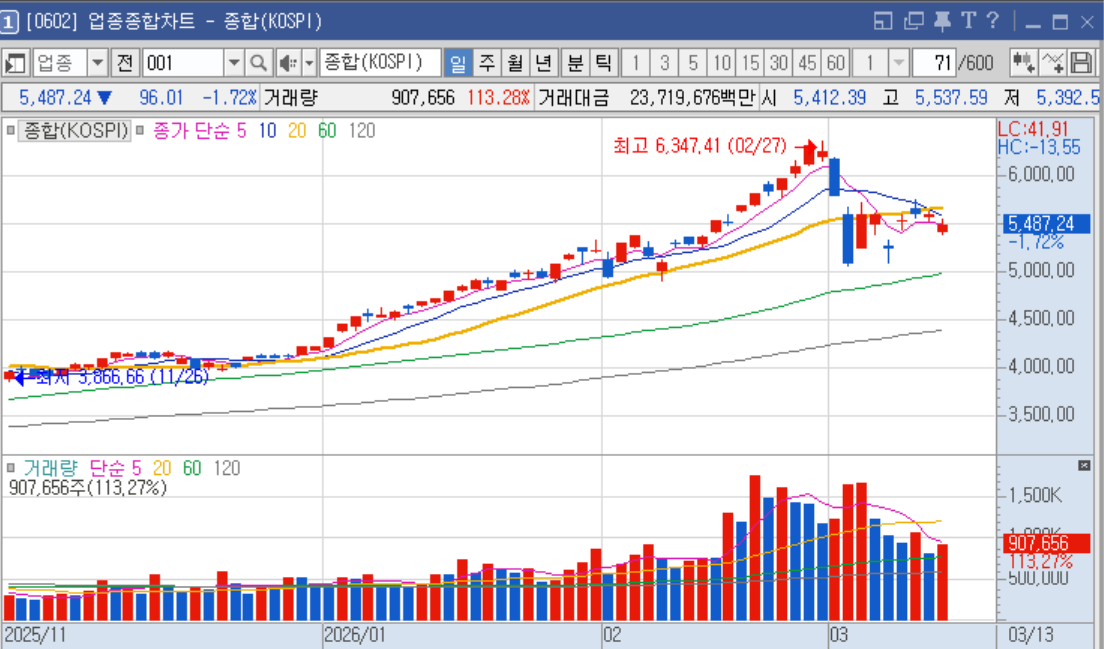
Task: Select the 틱 tick chart tab
Action: click(603, 63)
